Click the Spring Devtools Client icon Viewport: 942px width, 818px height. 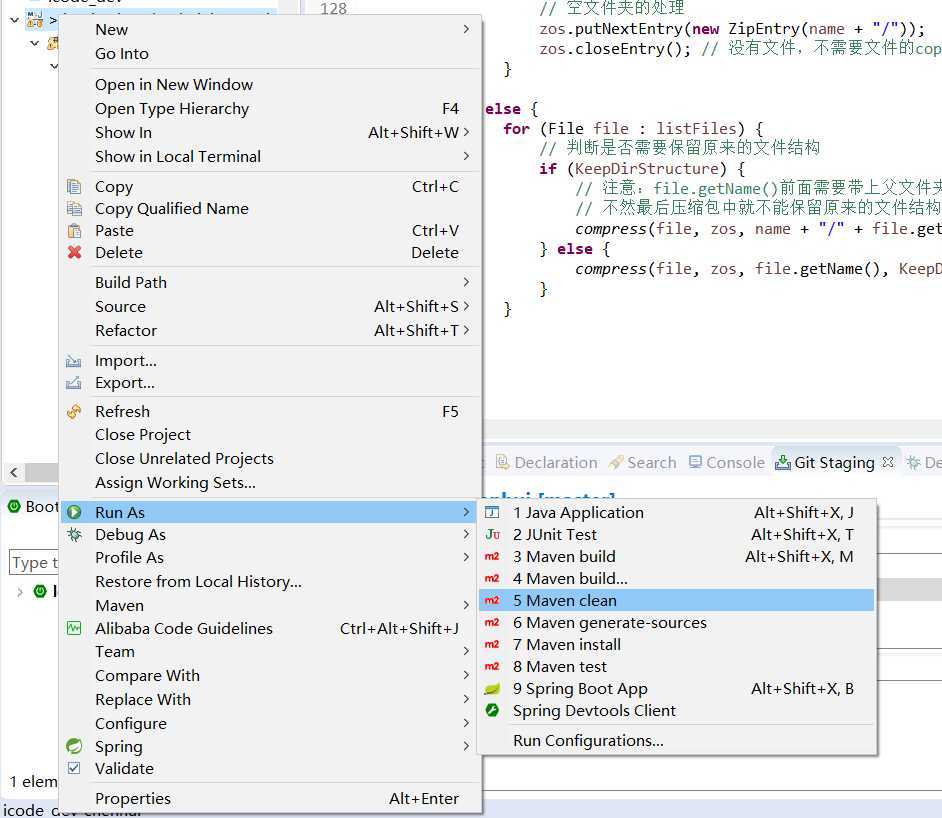click(492, 710)
